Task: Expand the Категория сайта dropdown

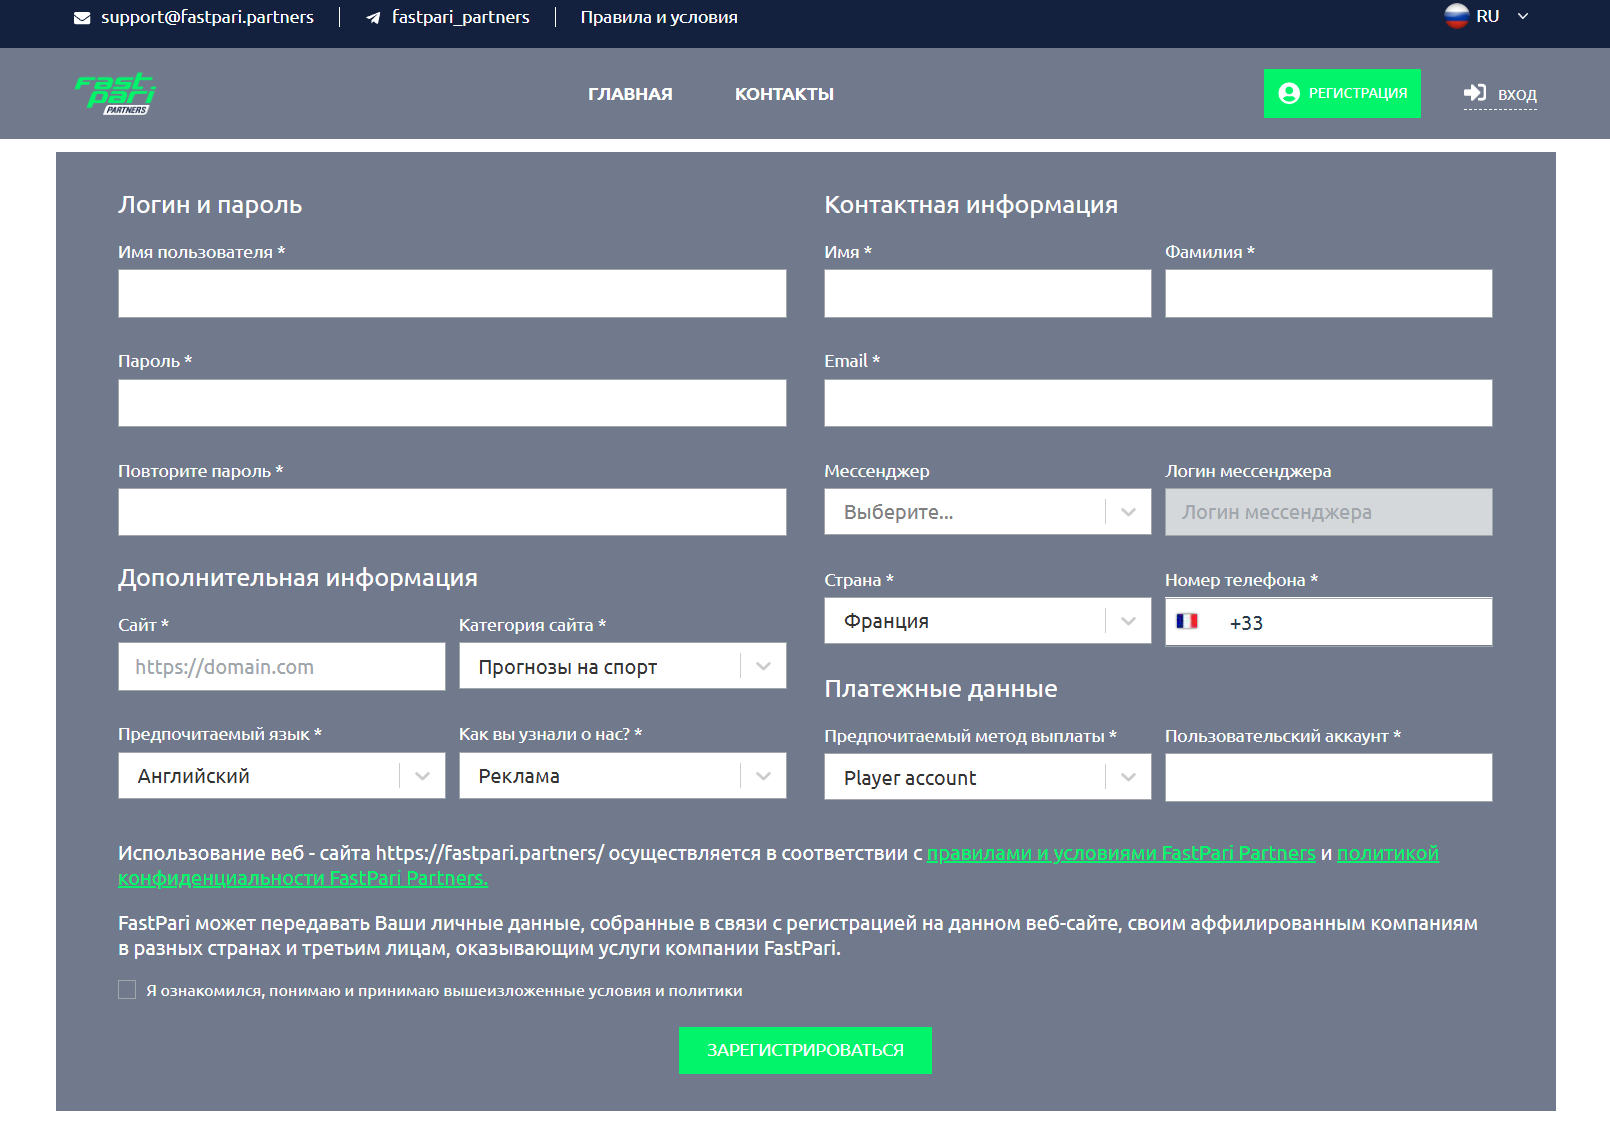Action: [622, 666]
